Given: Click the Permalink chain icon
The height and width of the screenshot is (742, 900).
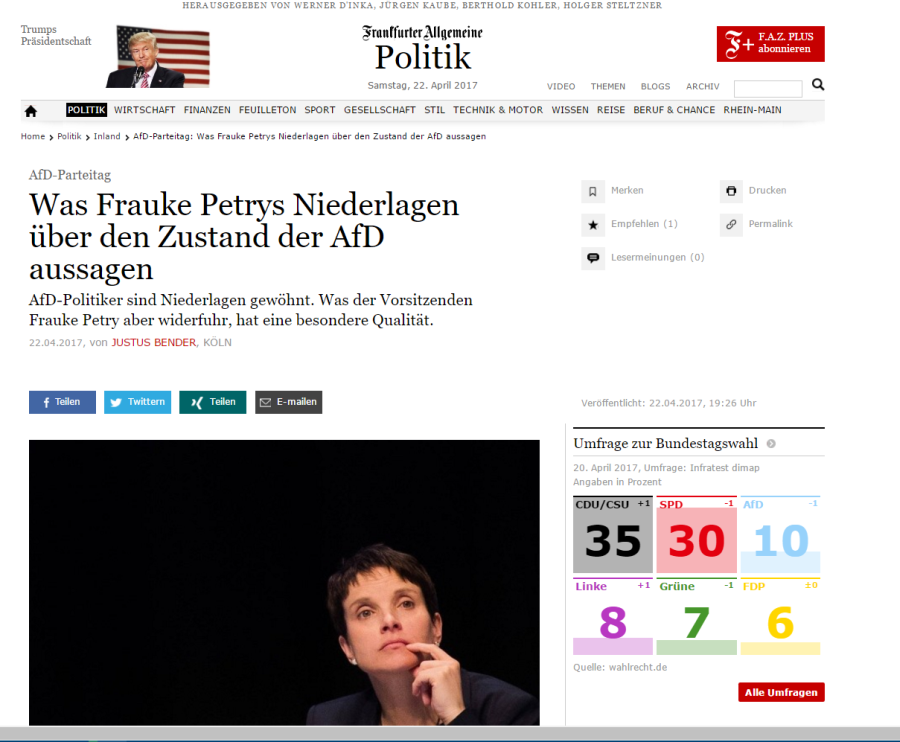Looking at the screenshot, I should (731, 224).
